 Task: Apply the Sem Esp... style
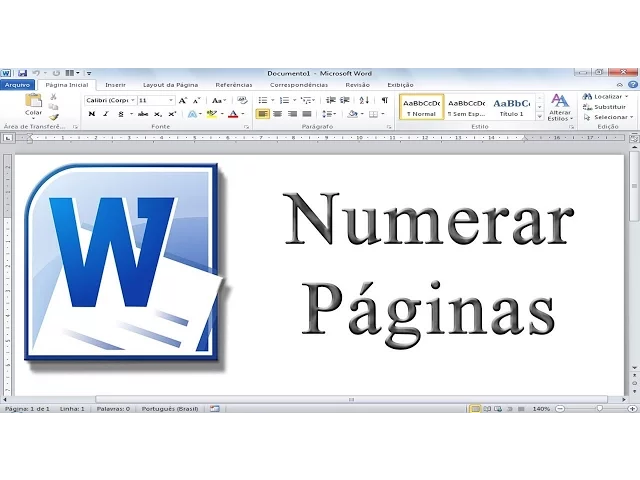point(467,107)
